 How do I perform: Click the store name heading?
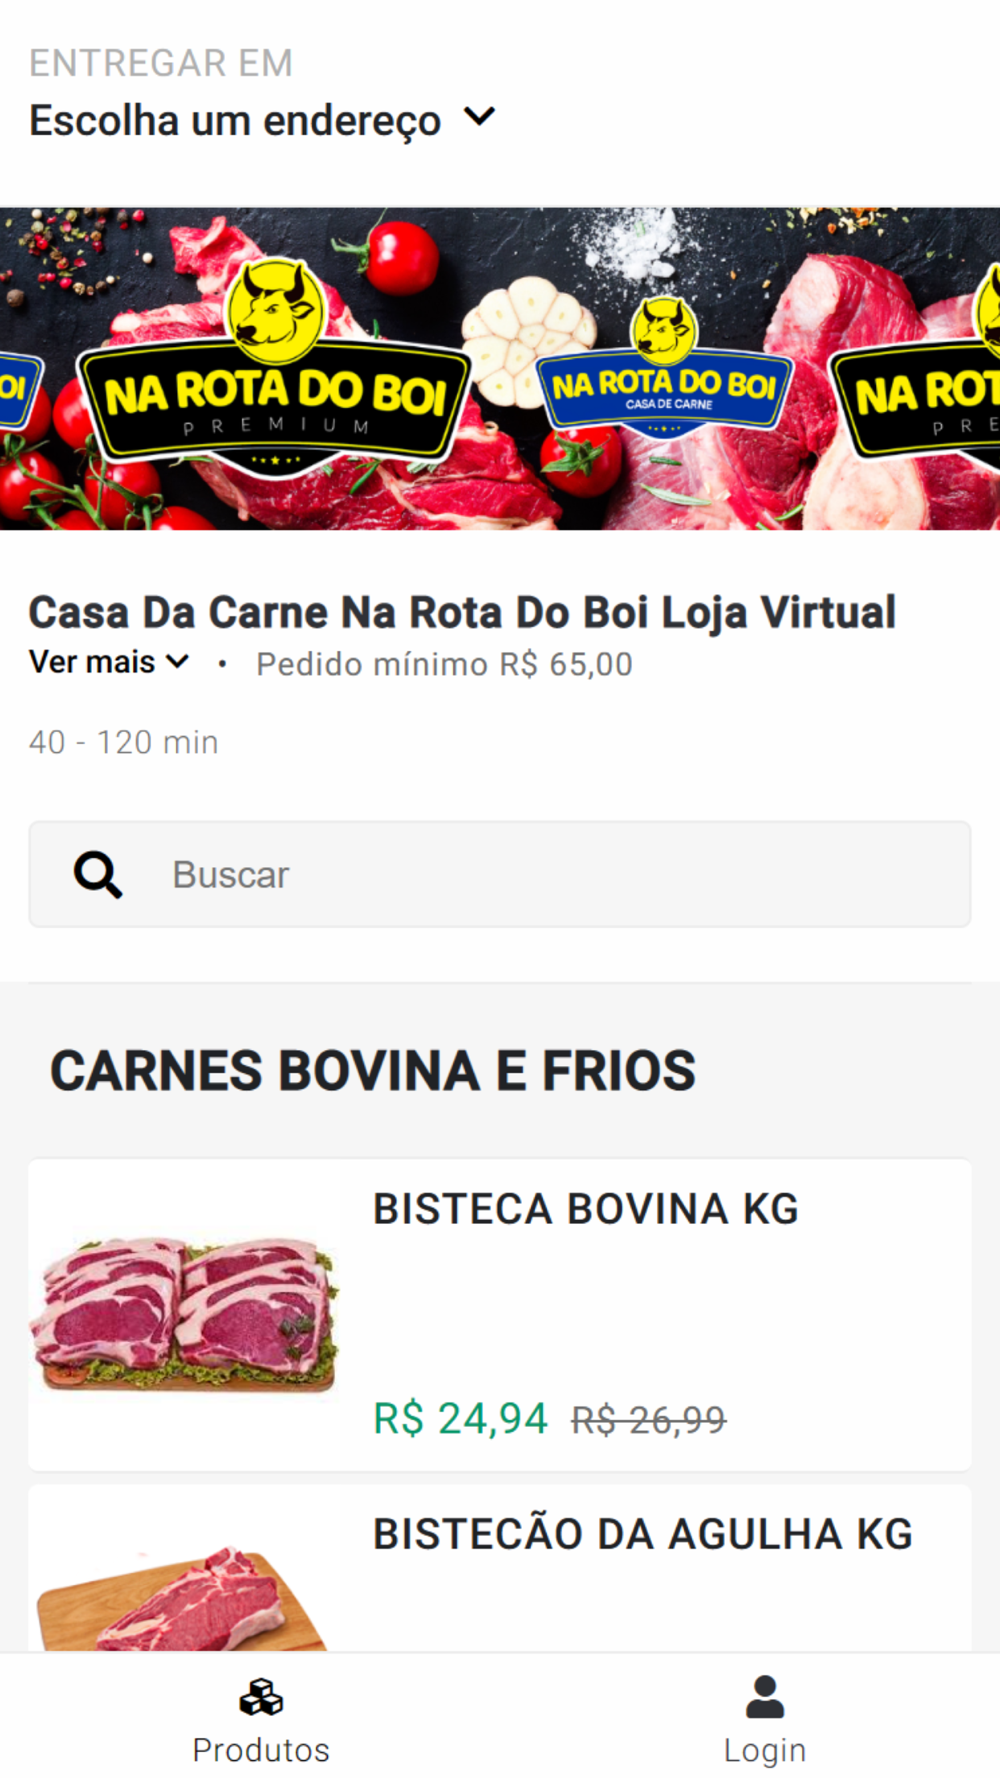[x=462, y=612]
